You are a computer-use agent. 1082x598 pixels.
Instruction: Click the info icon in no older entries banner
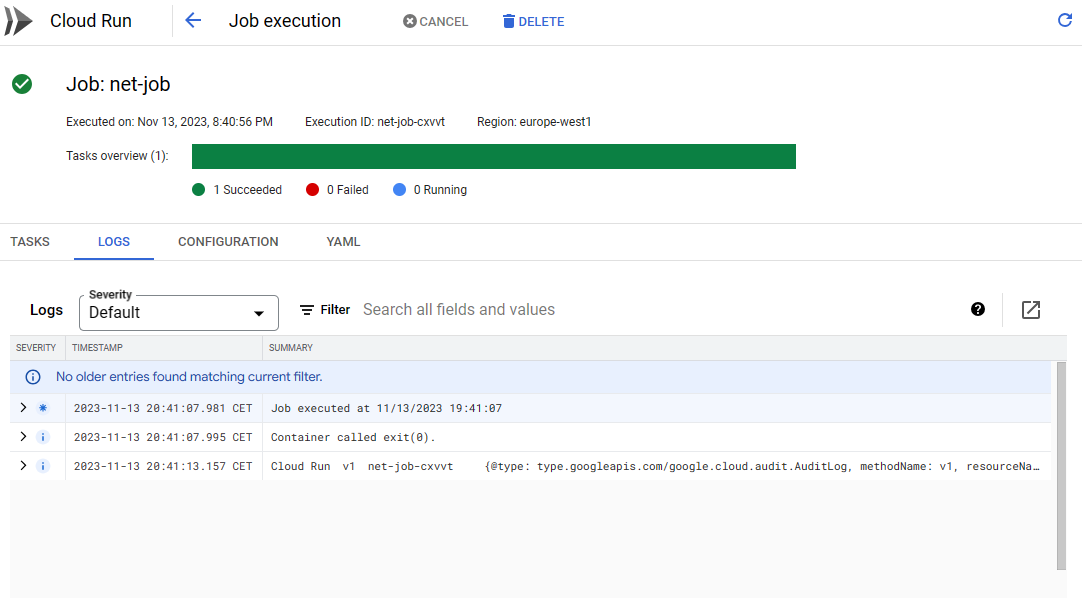tap(32, 377)
